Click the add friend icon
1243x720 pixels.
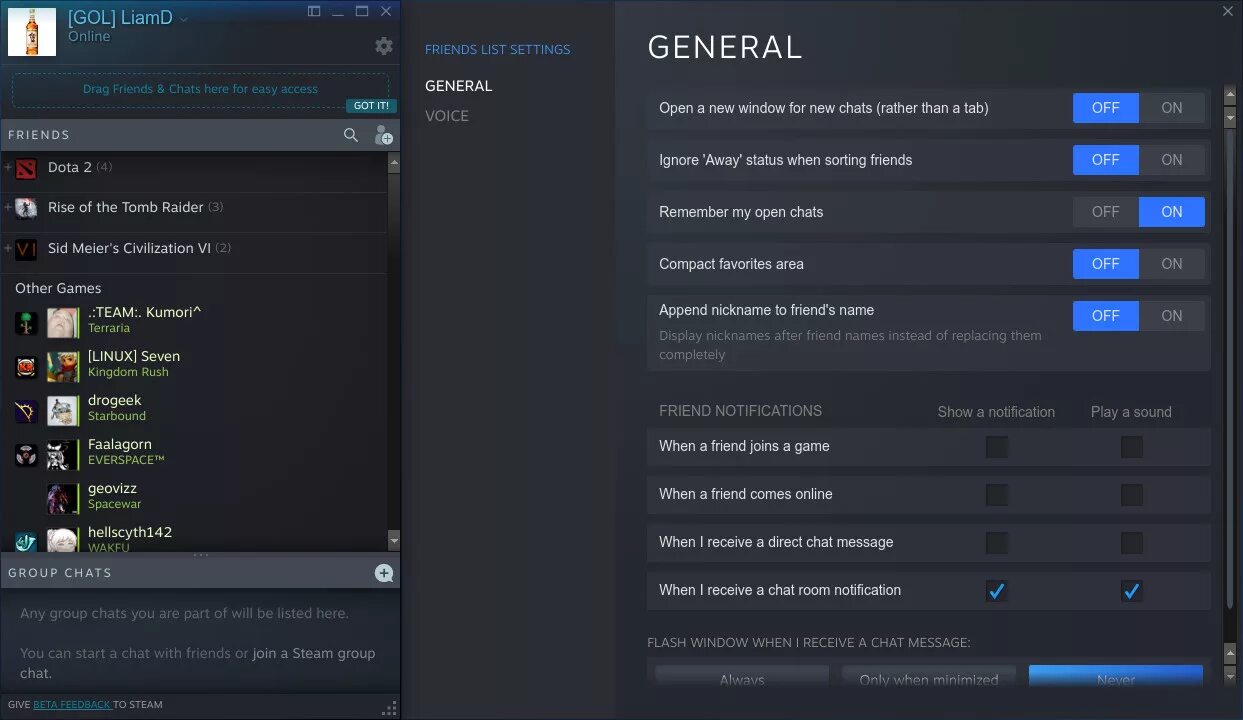[383, 135]
